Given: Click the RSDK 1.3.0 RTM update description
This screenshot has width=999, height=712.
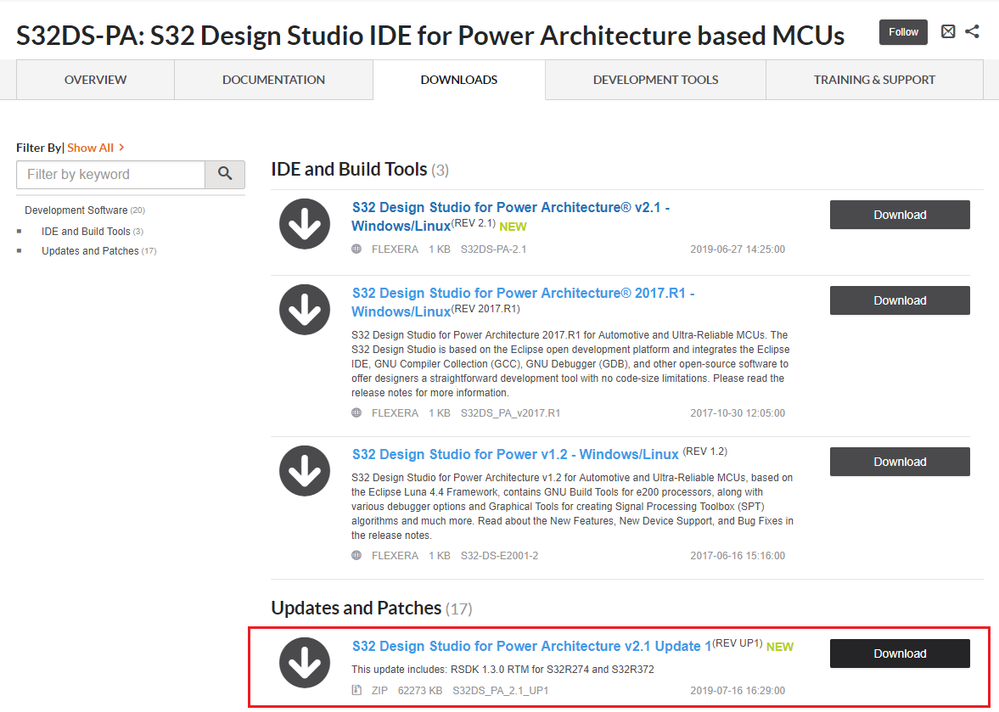Looking at the screenshot, I should point(503,669).
